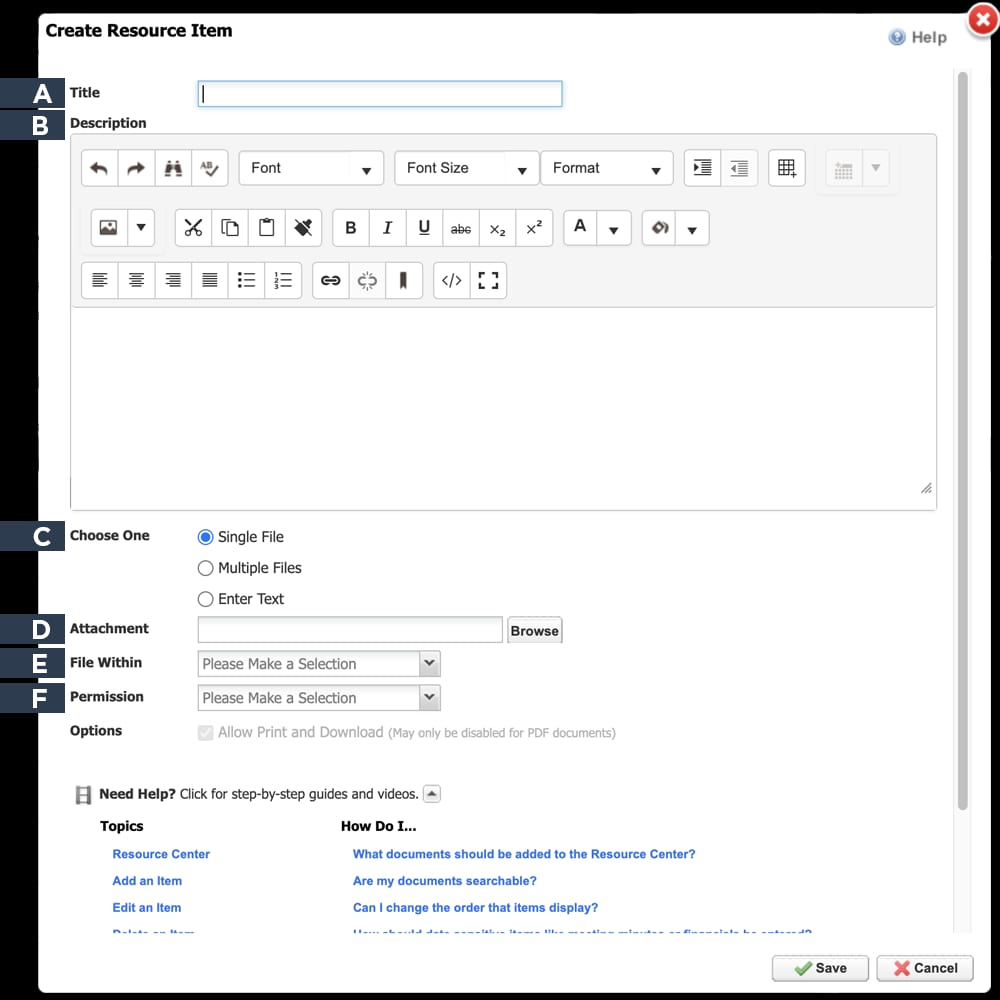This screenshot has height=1000, width=1000.
Task: Select the Enter Text radio button
Action: [x=205, y=599]
